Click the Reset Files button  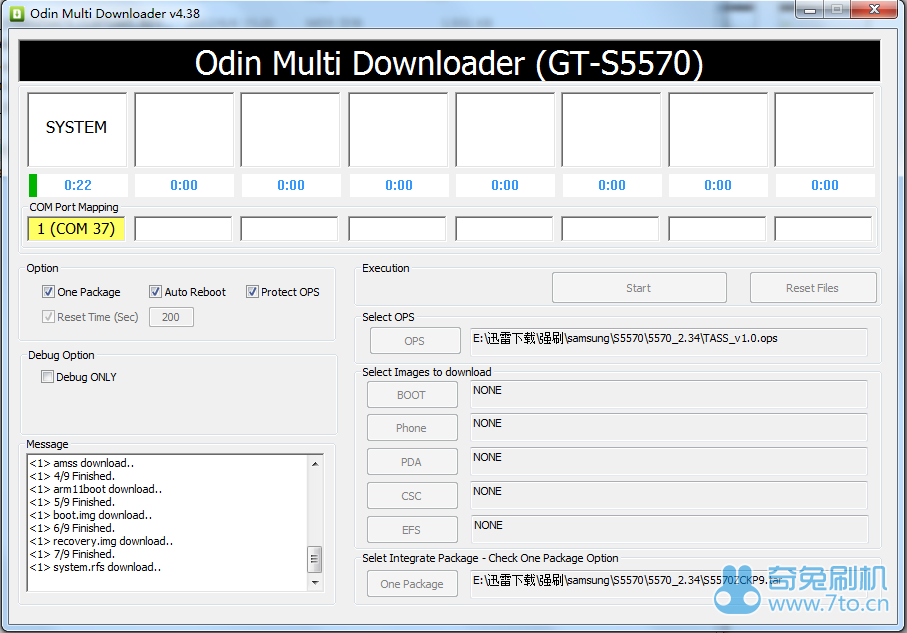[x=813, y=288]
